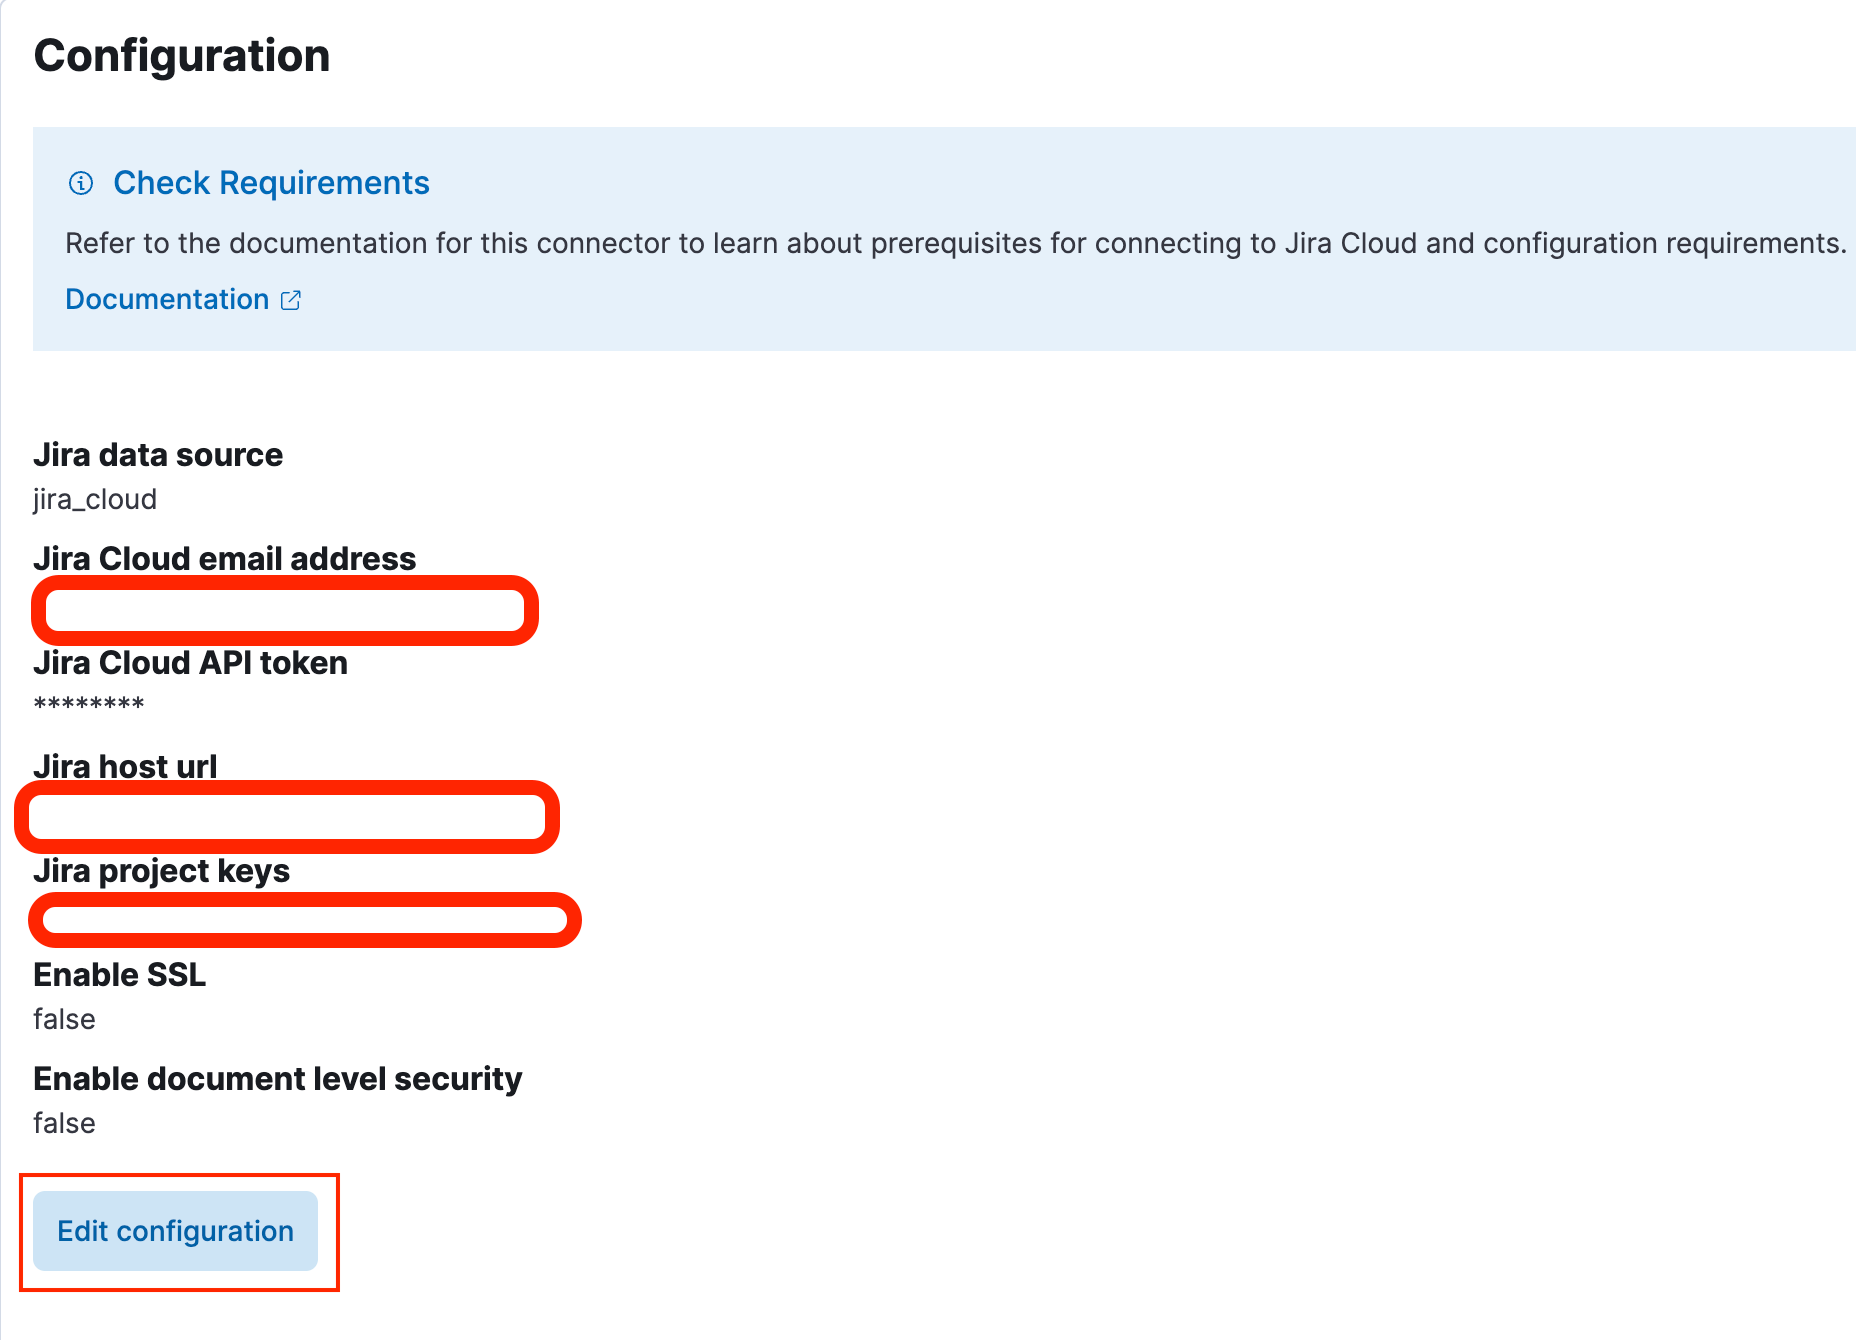
Task: Select the masked Jira Cloud API token value
Action: (88, 703)
